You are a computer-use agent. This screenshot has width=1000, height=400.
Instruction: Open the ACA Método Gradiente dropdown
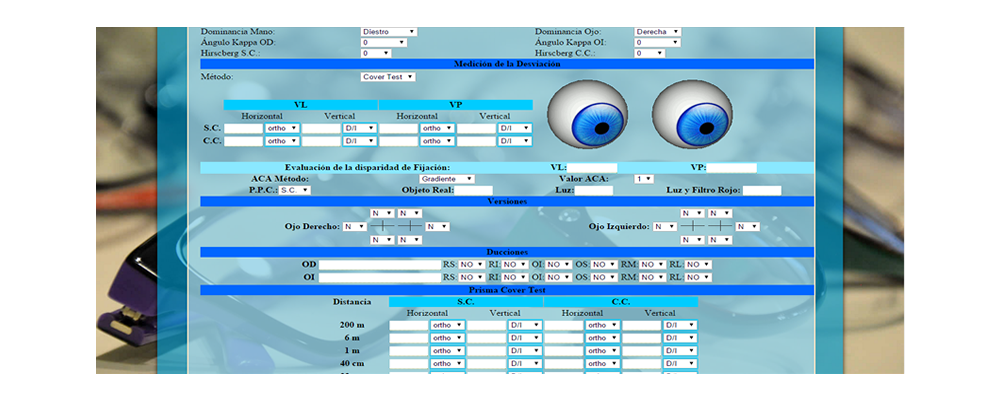click(446, 179)
